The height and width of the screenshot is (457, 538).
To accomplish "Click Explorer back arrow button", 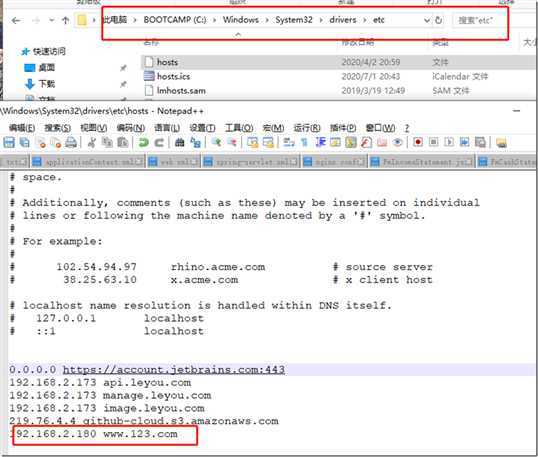I will pos(16,21).
